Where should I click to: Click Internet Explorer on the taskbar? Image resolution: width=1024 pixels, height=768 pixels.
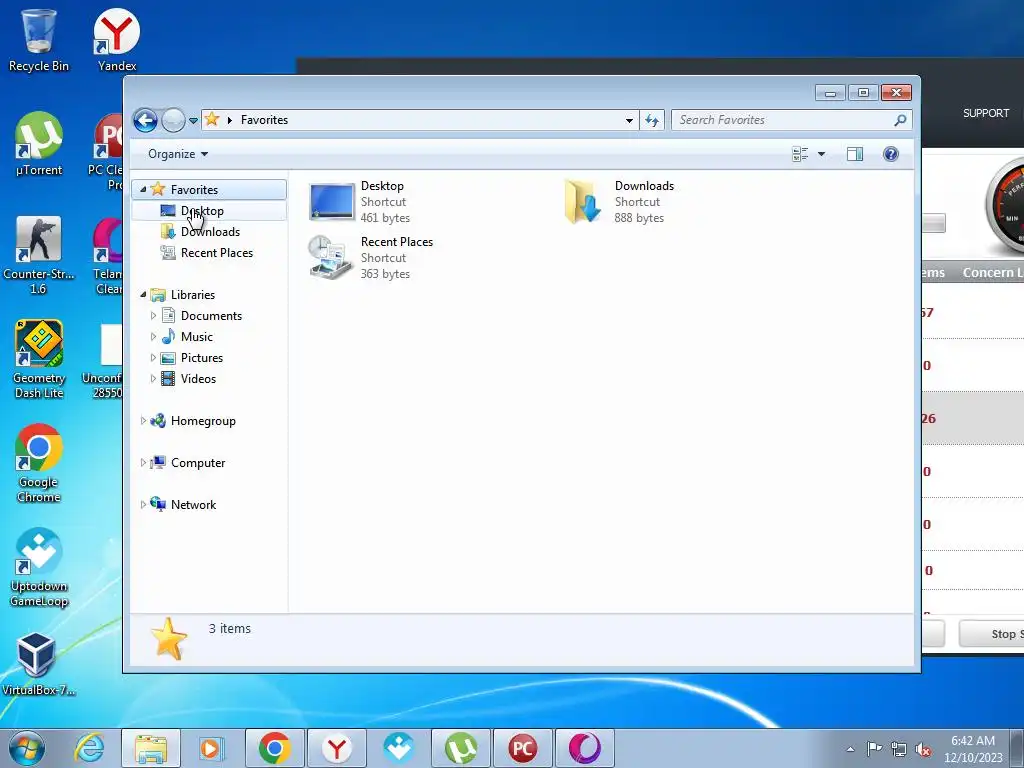[x=89, y=748]
